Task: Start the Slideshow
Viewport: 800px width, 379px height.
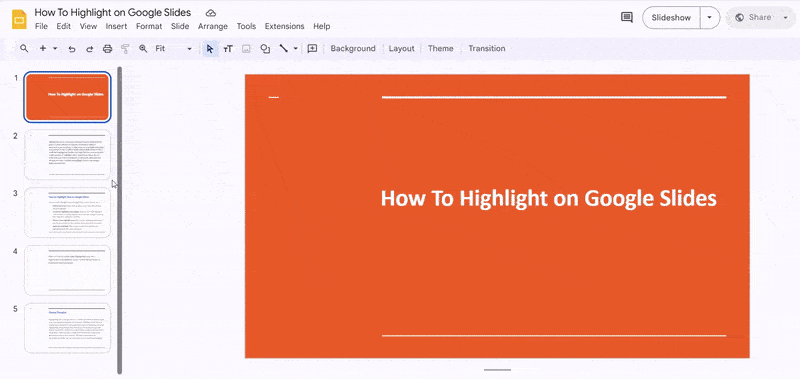Action: pyautogui.click(x=671, y=17)
